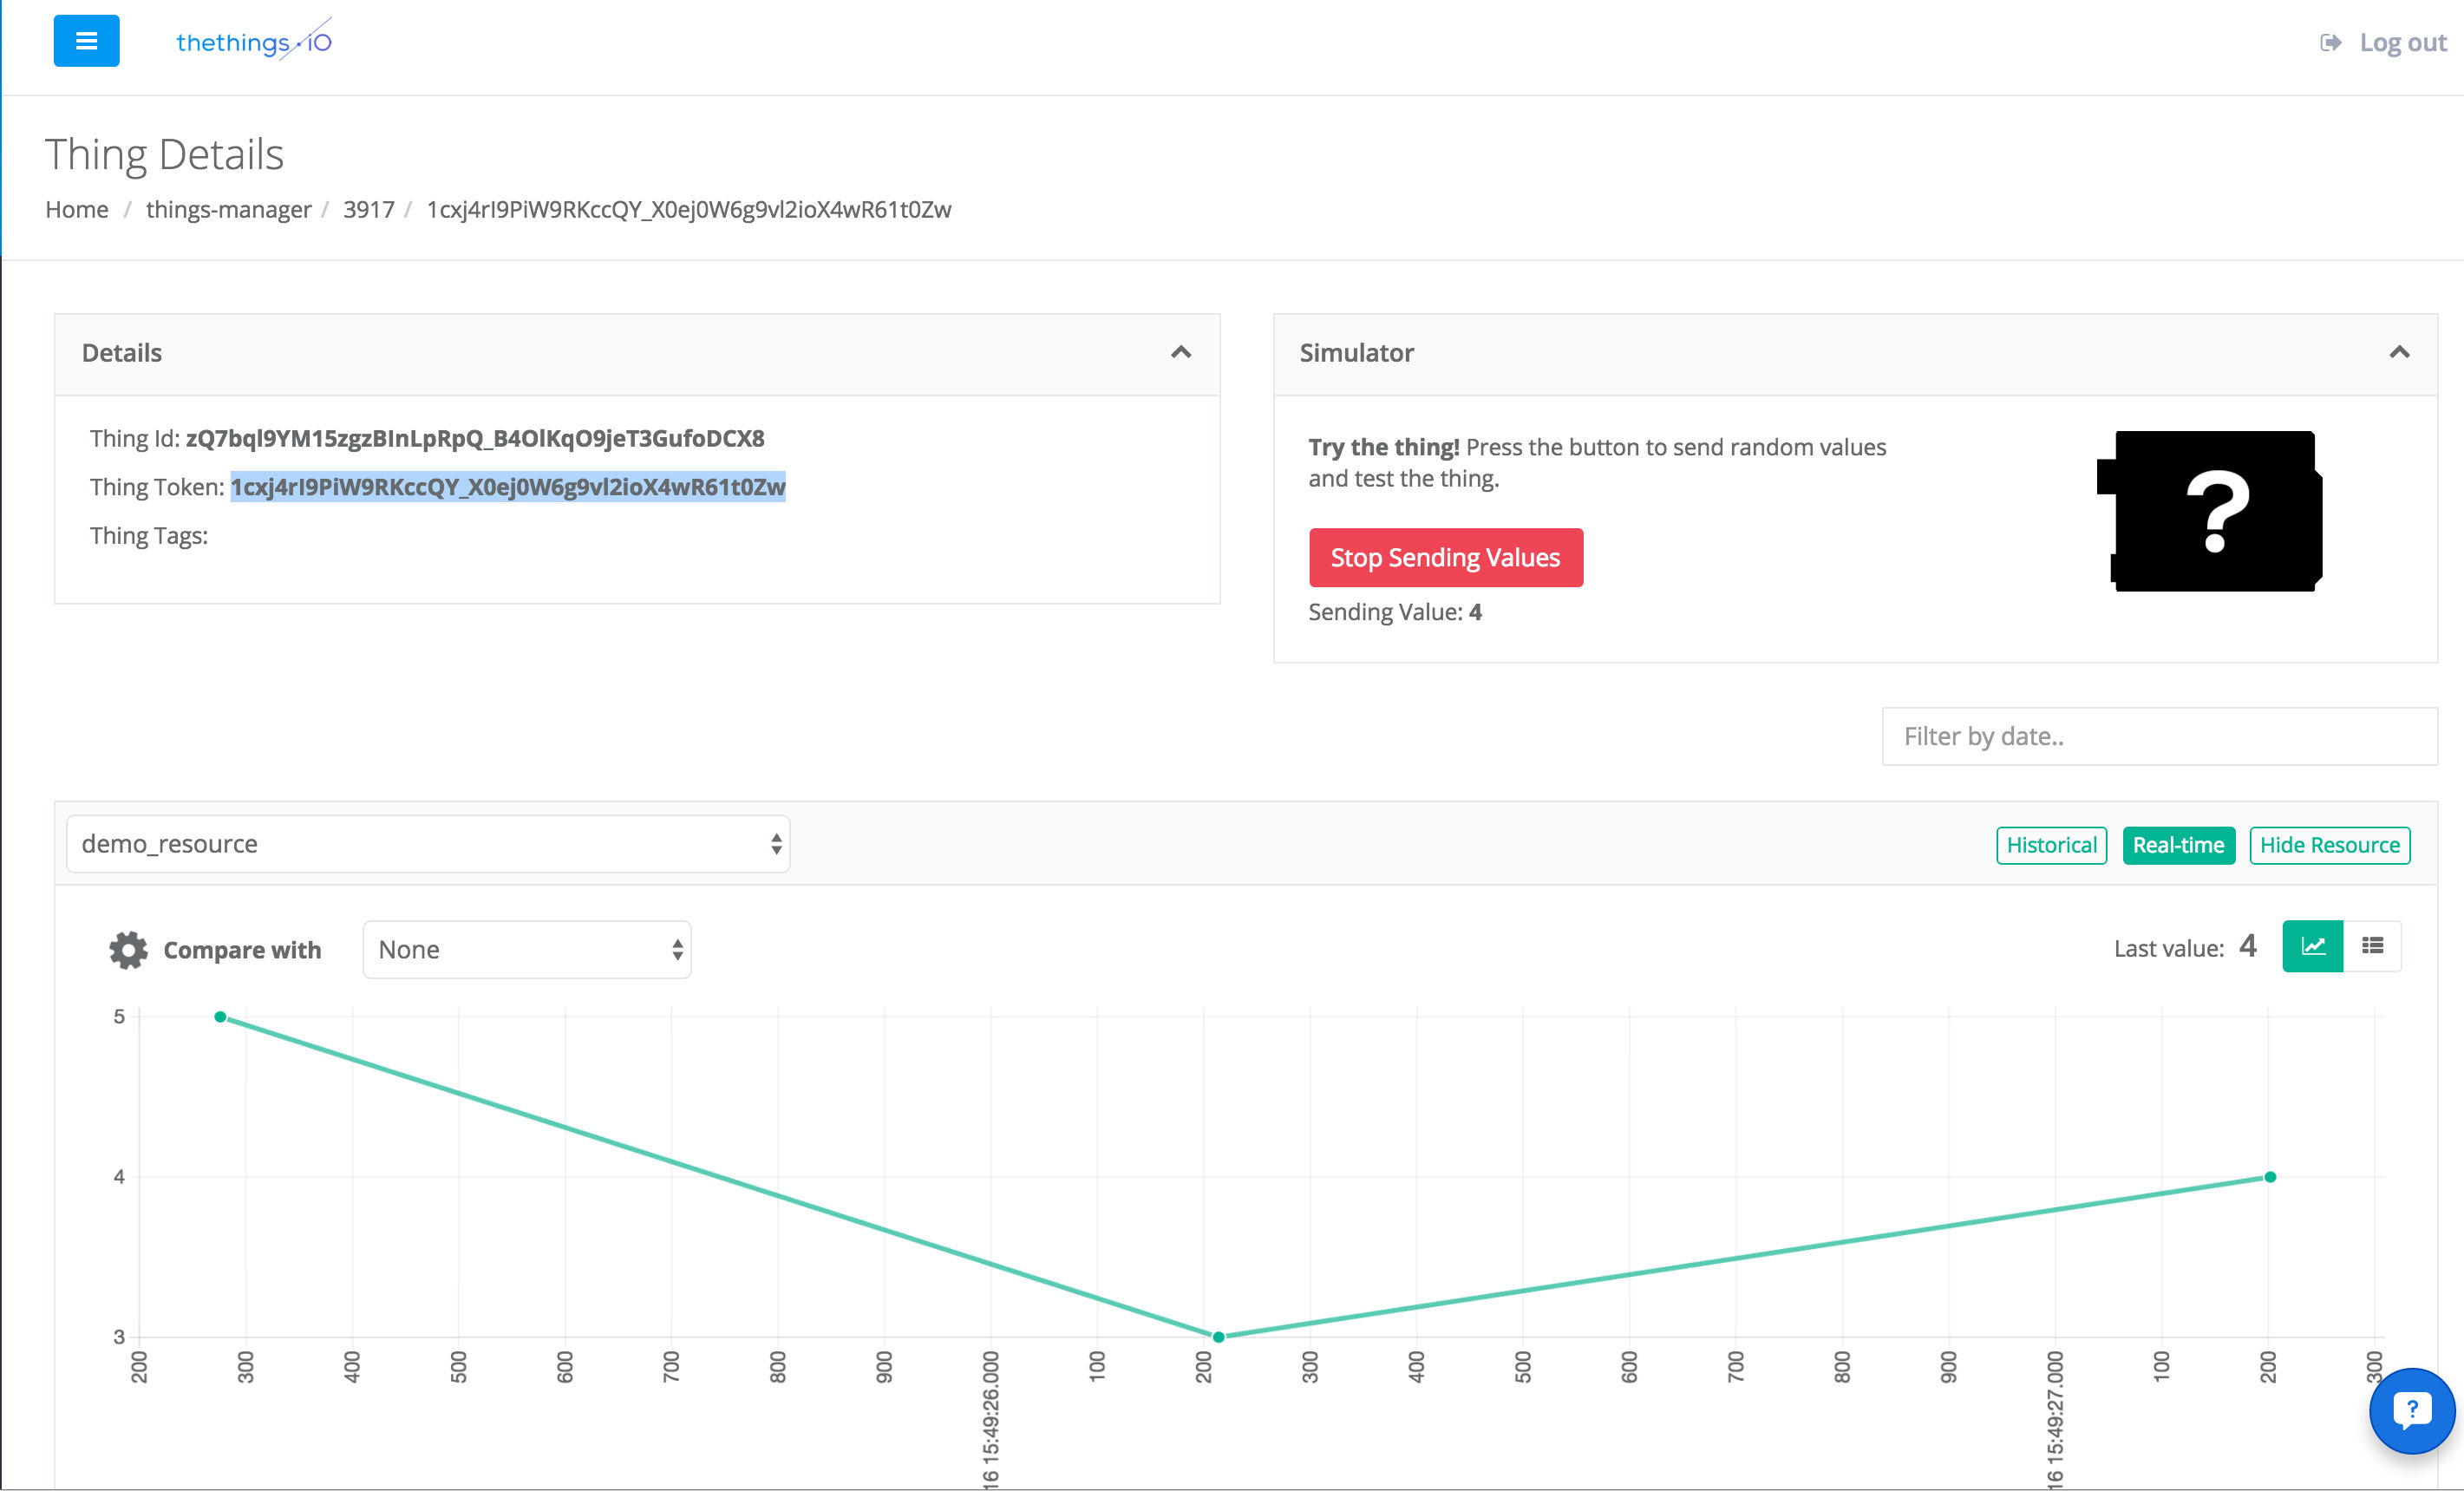Switch to table list view
Screen dimensions: 2464x1491
click(2372, 946)
